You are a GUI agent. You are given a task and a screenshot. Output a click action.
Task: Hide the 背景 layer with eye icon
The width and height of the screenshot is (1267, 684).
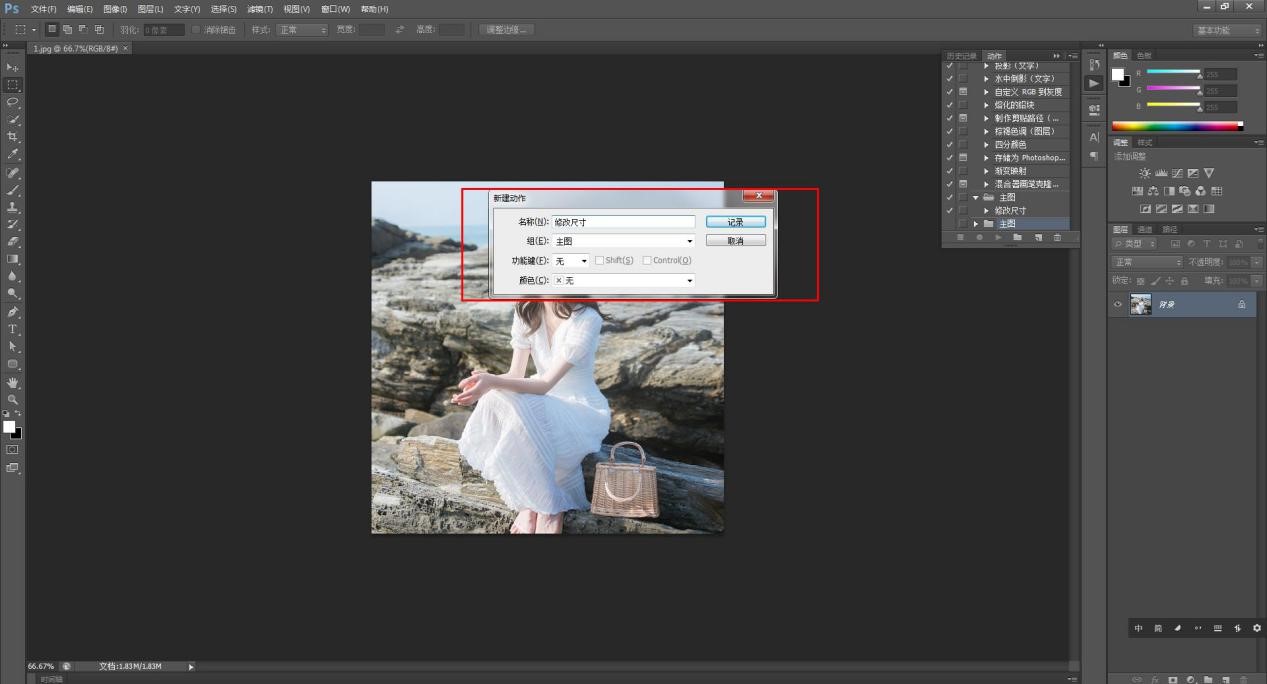click(x=1118, y=304)
